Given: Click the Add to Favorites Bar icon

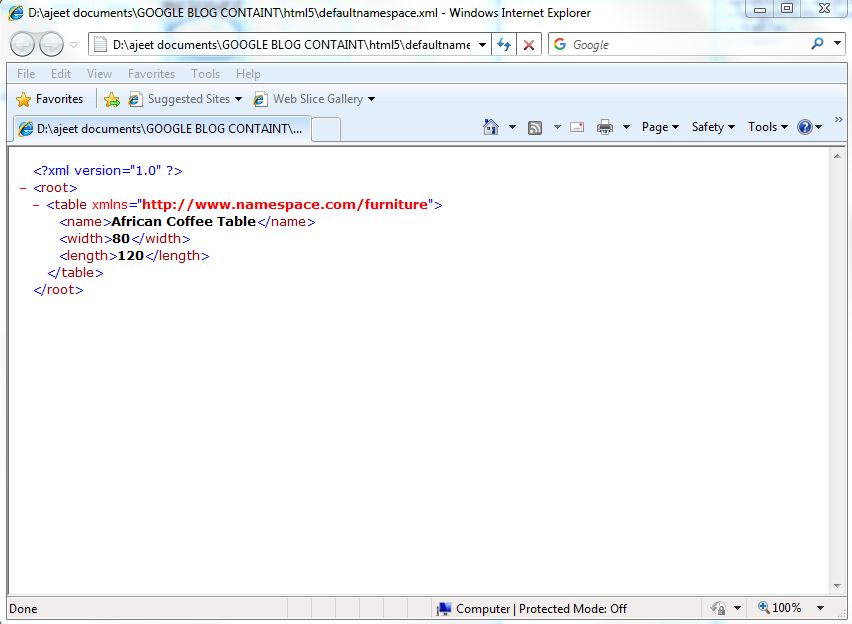Looking at the screenshot, I should [x=112, y=99].
